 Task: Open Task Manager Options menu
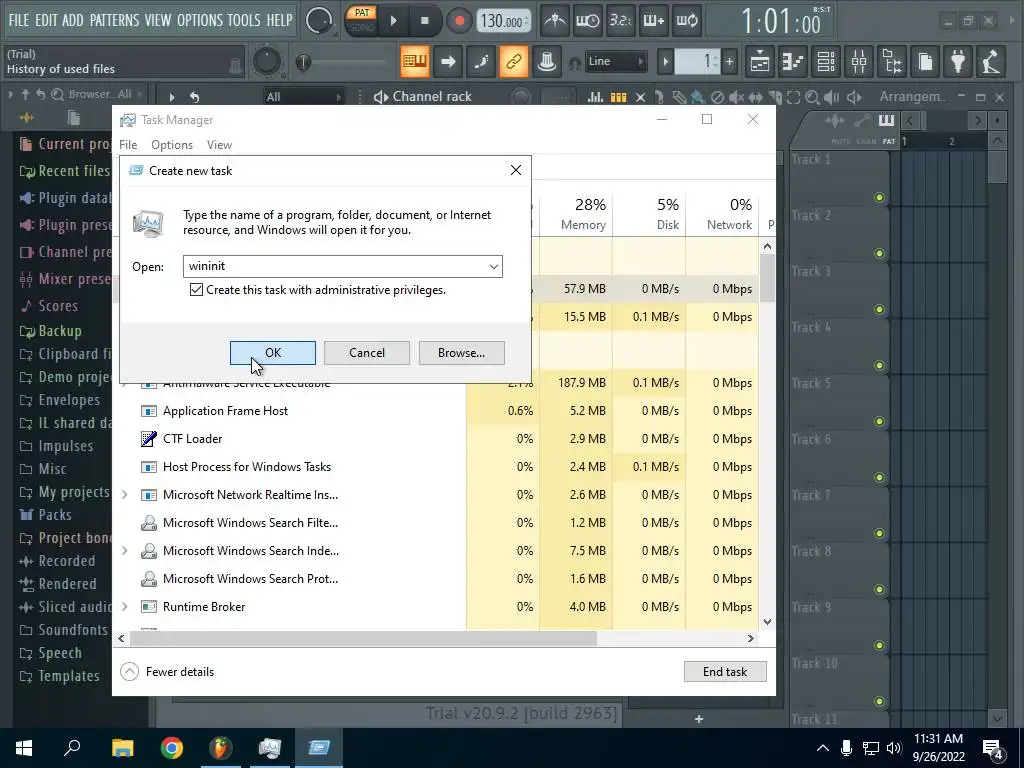172,145
